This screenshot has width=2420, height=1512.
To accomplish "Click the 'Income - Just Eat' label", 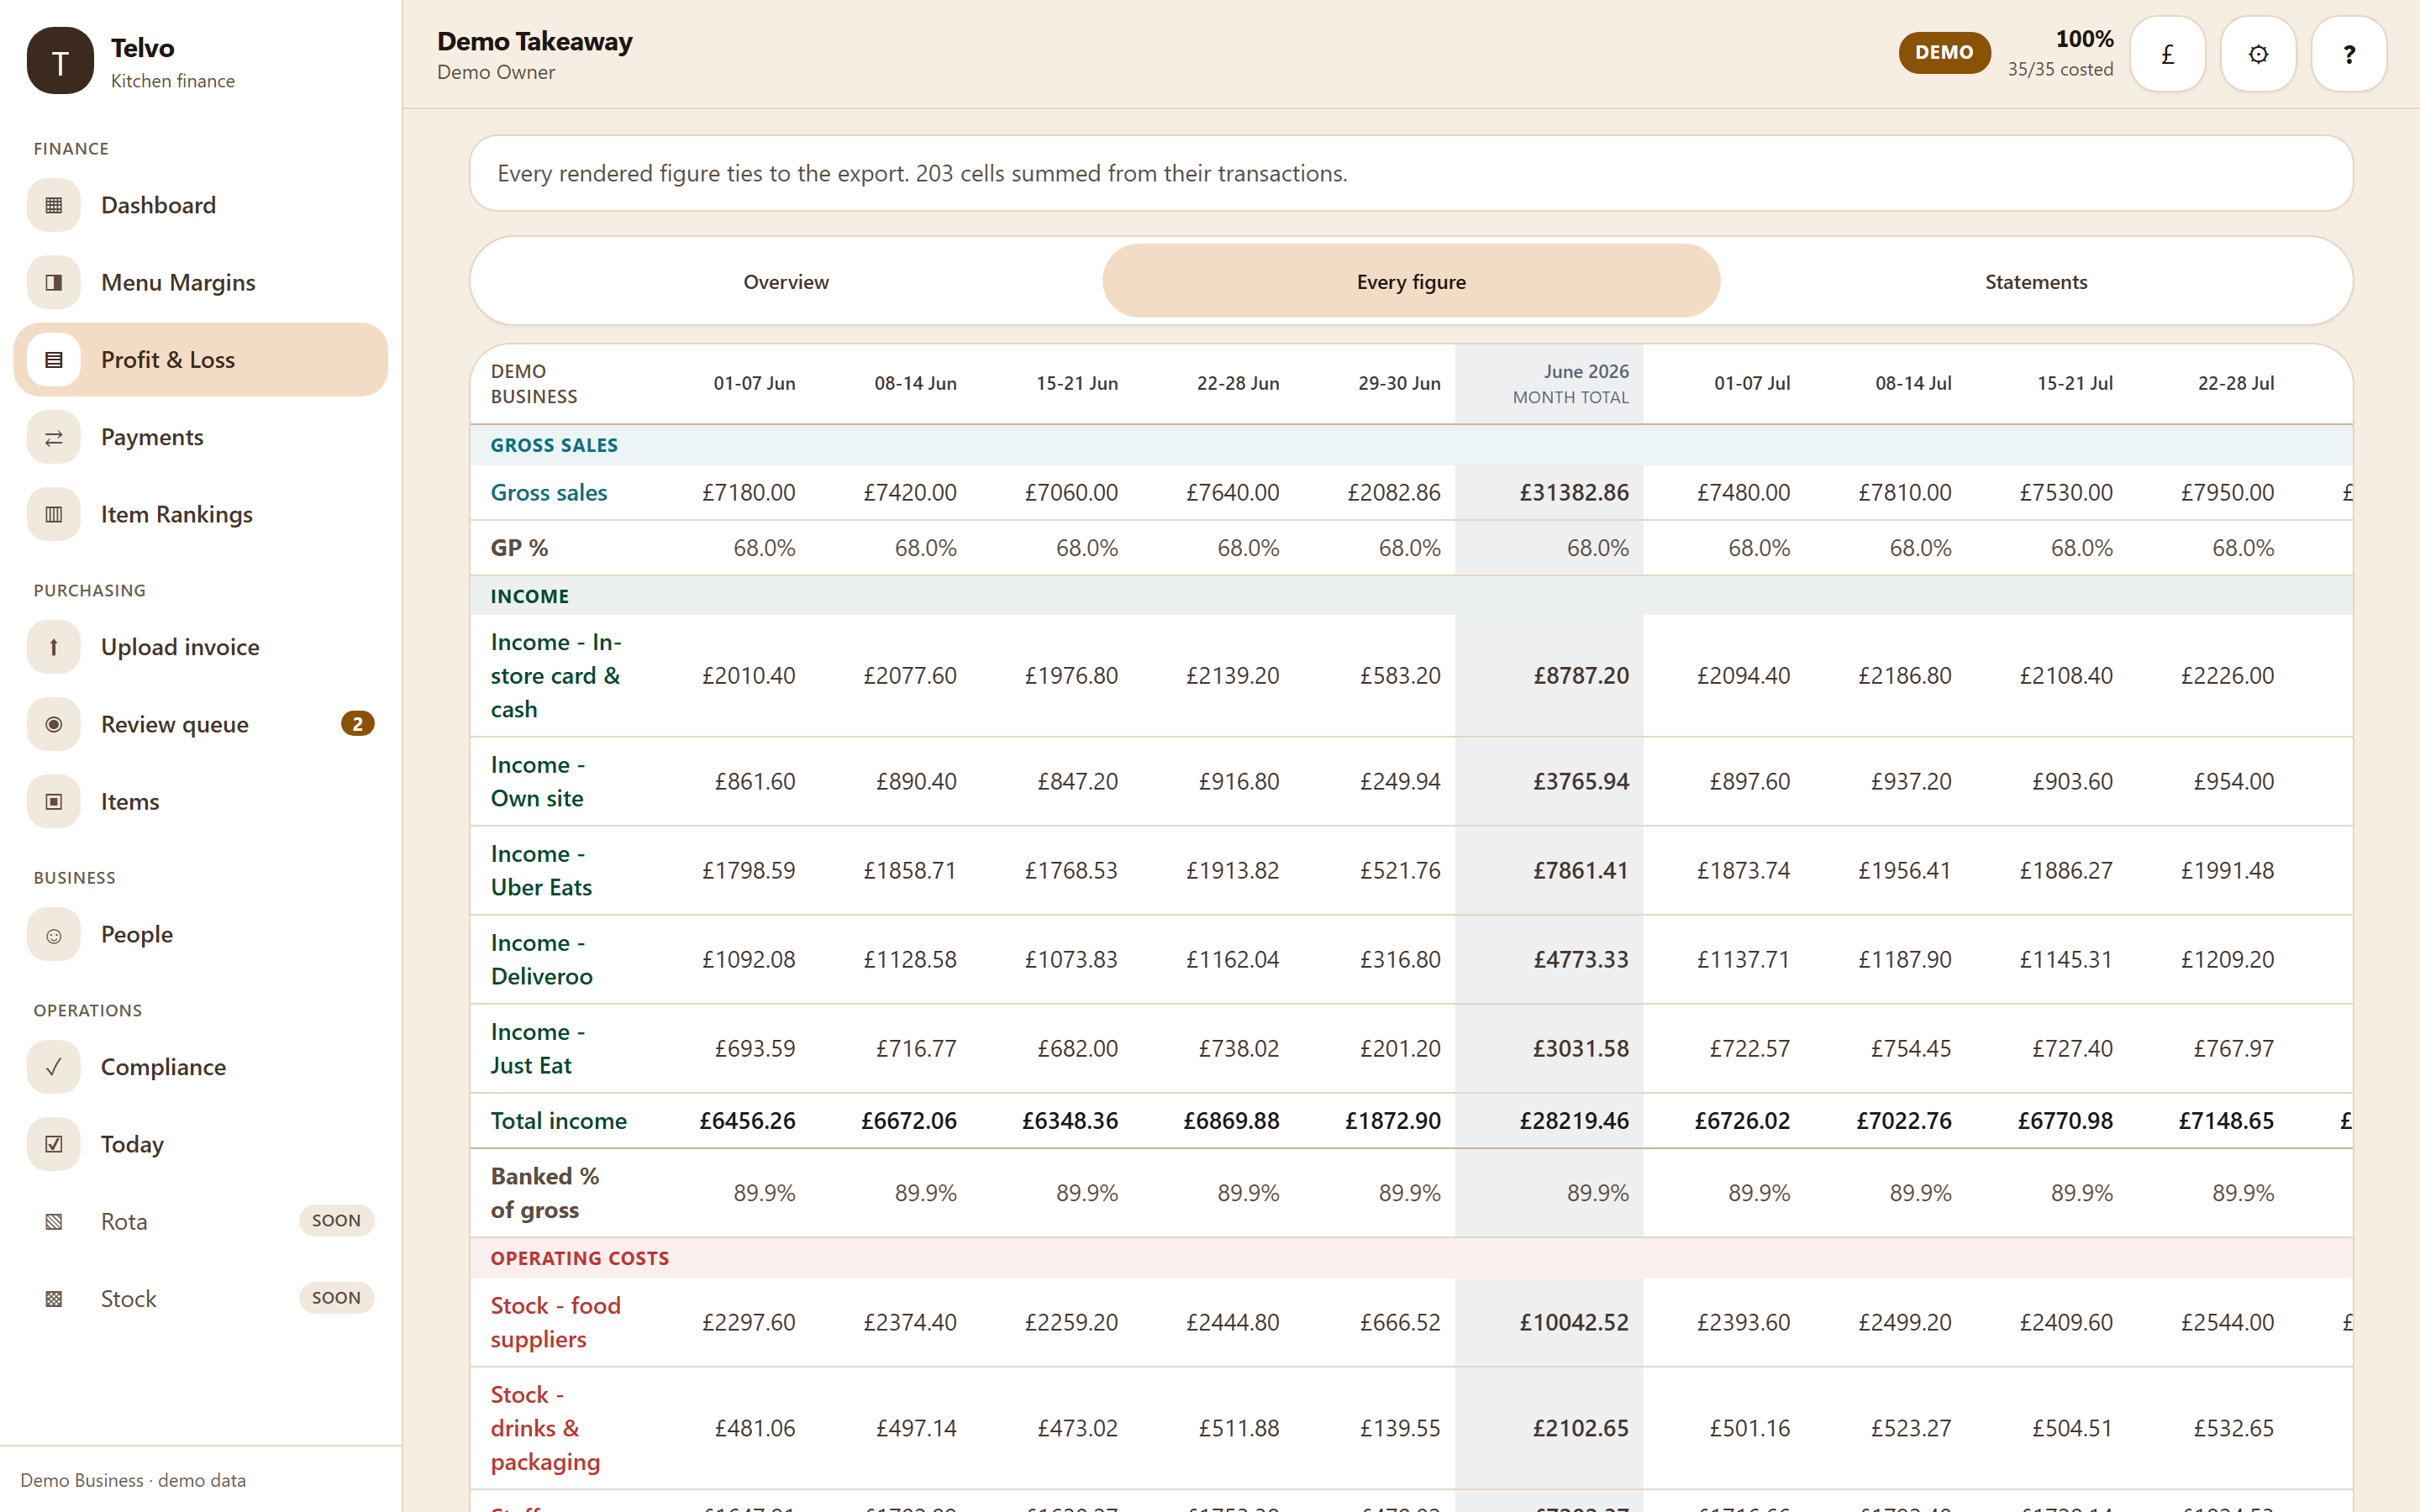I will (537, 1048).
